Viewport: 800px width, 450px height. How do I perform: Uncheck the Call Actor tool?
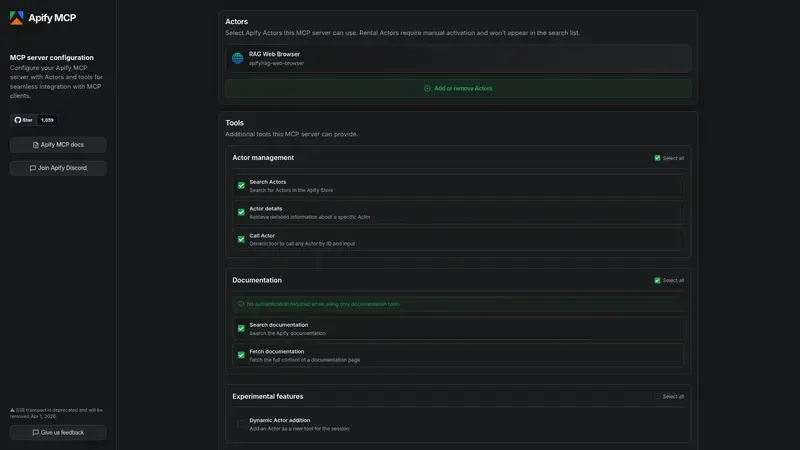pyautogui.click(x=241, y=239)
